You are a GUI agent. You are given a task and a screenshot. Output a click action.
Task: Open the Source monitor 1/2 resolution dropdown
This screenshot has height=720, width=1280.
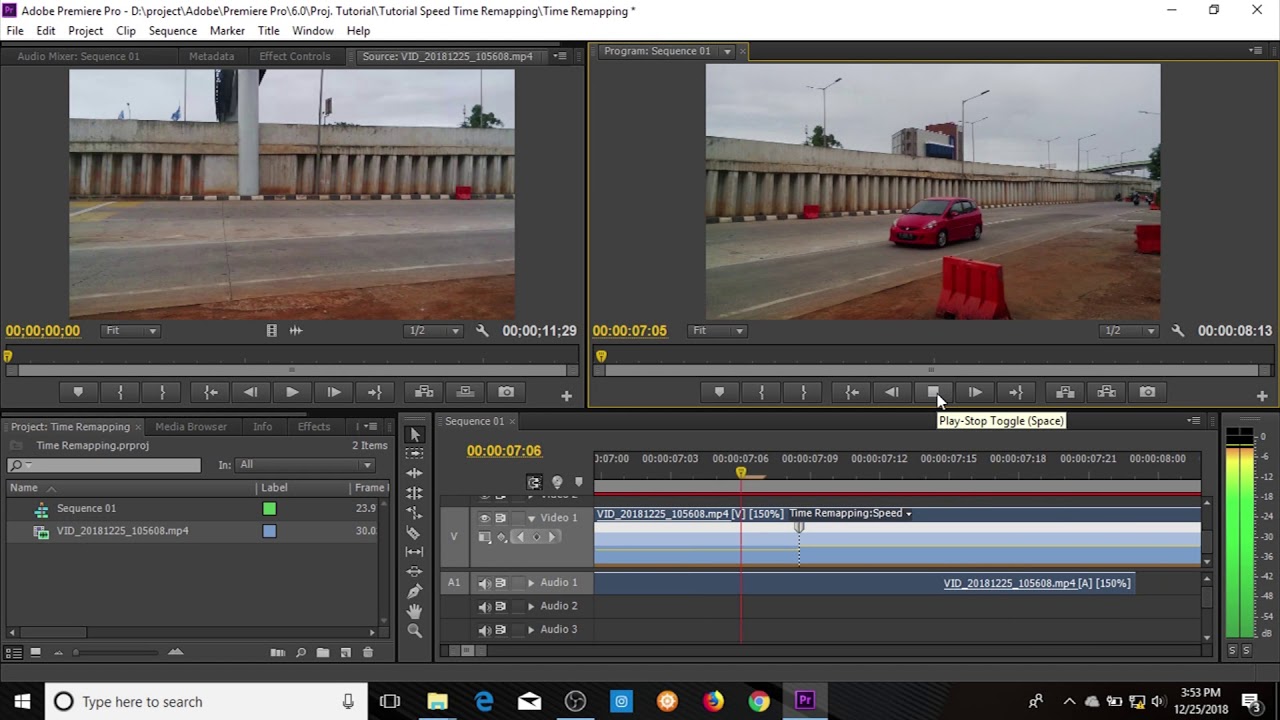(434, 331)
